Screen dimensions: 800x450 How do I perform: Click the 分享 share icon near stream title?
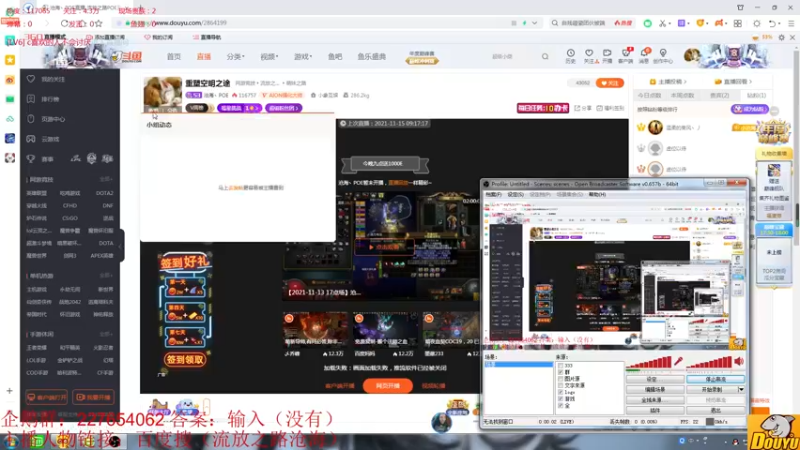577,108
